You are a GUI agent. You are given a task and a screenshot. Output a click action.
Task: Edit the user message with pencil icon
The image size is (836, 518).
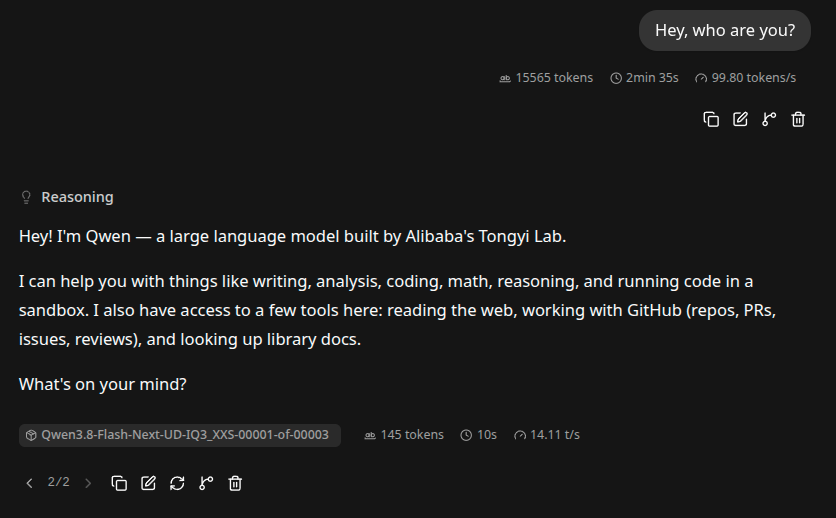click(x=740, y=119)
